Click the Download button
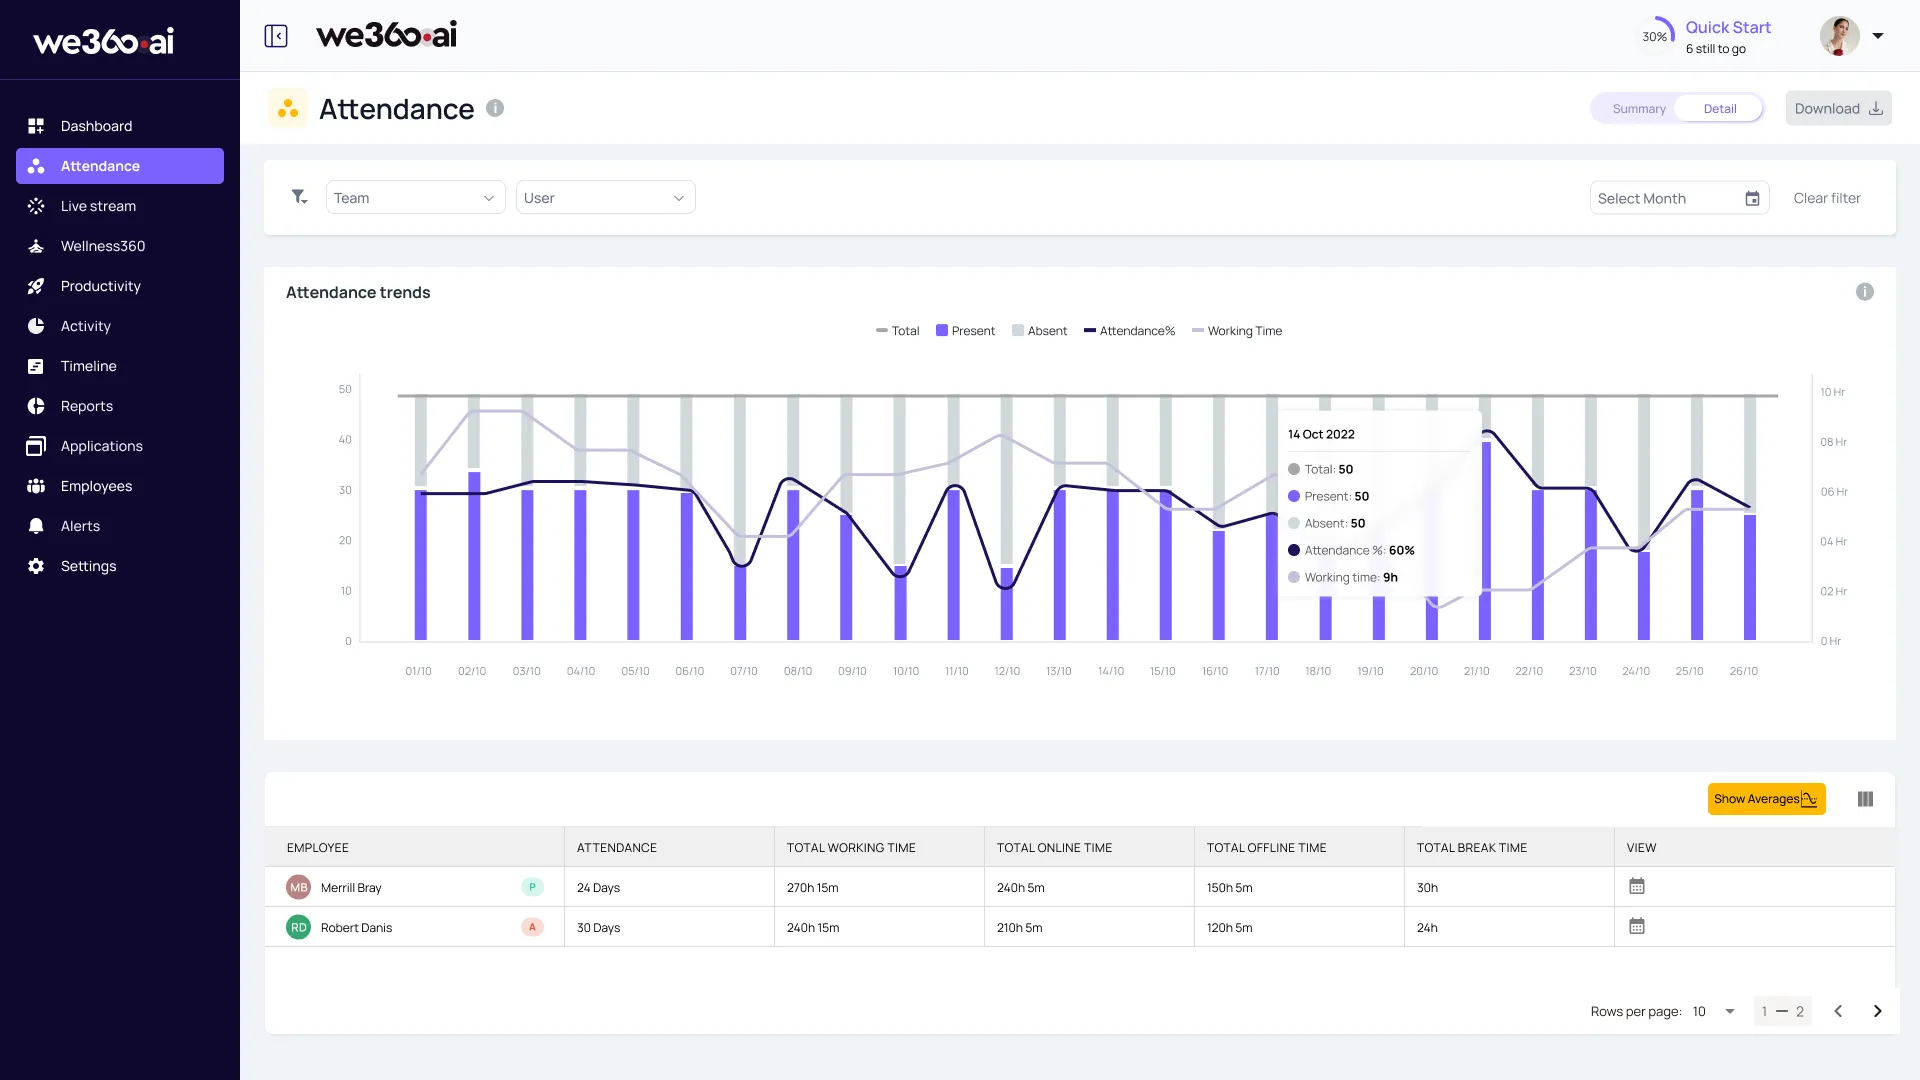The image size is (1920, 1080). click(1838, 108)
